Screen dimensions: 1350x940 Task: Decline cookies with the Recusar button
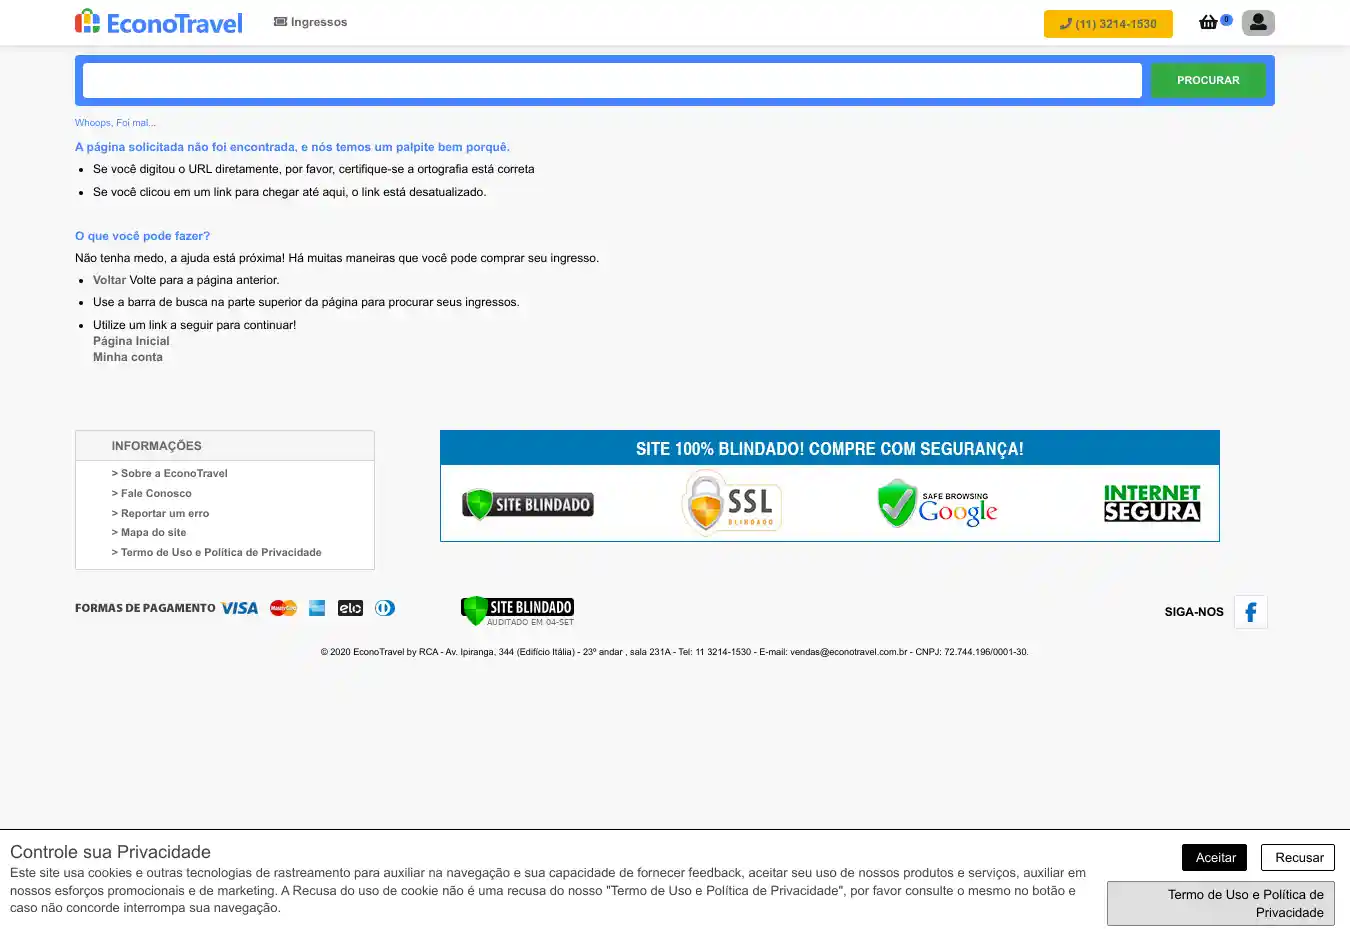1298,857
